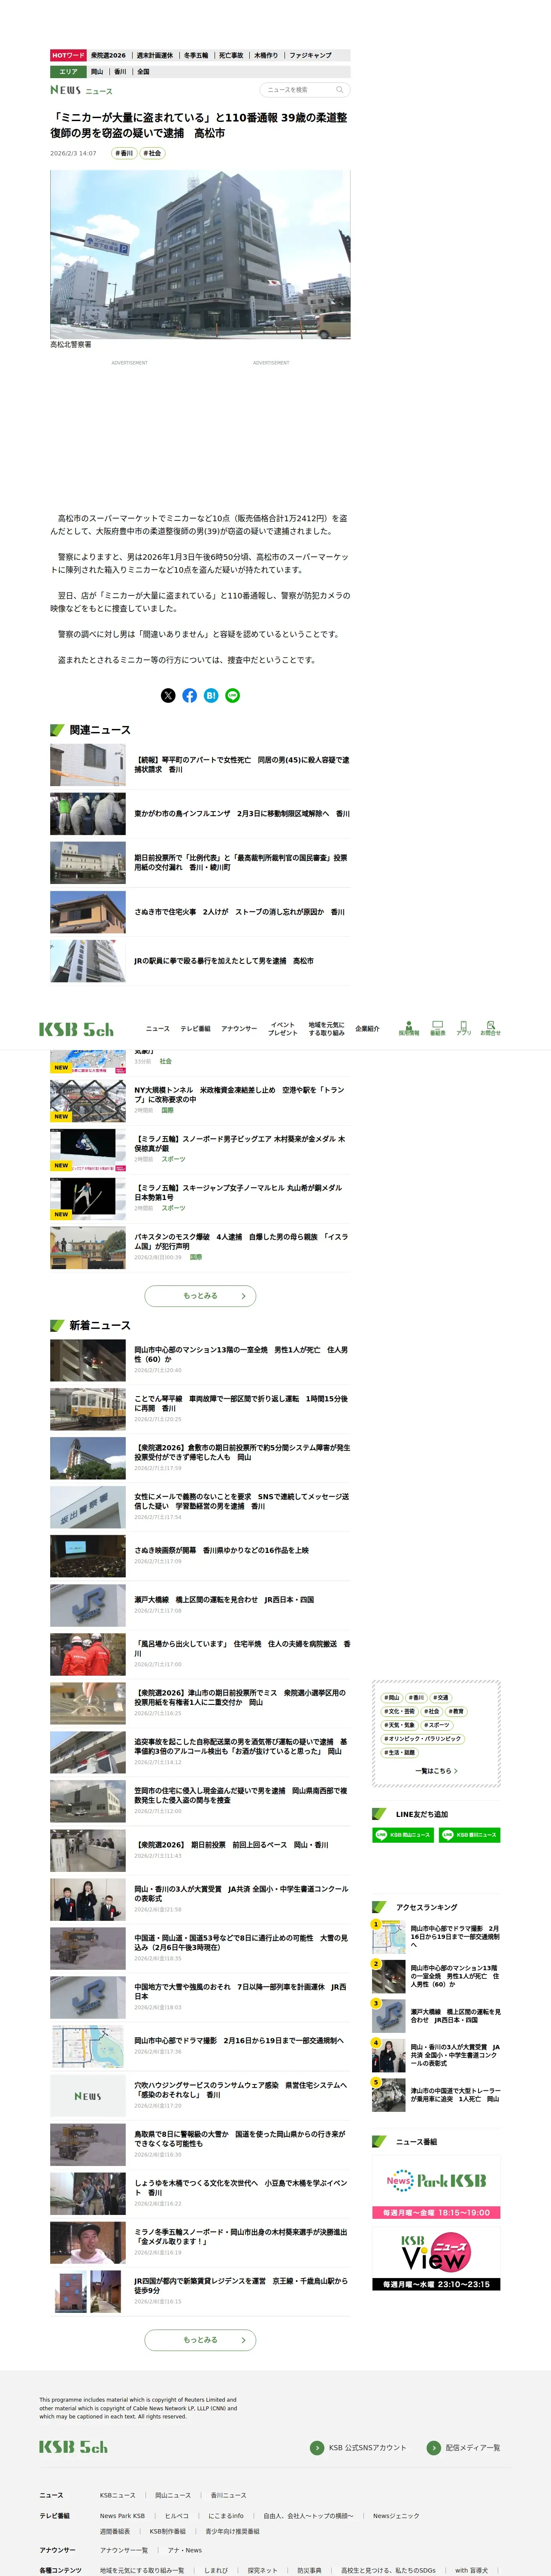Screen dimensions: 551x2576
Task: Click the sidebar #オリンピック・パラリンピック tag
Action: [x=422, y=1739]
